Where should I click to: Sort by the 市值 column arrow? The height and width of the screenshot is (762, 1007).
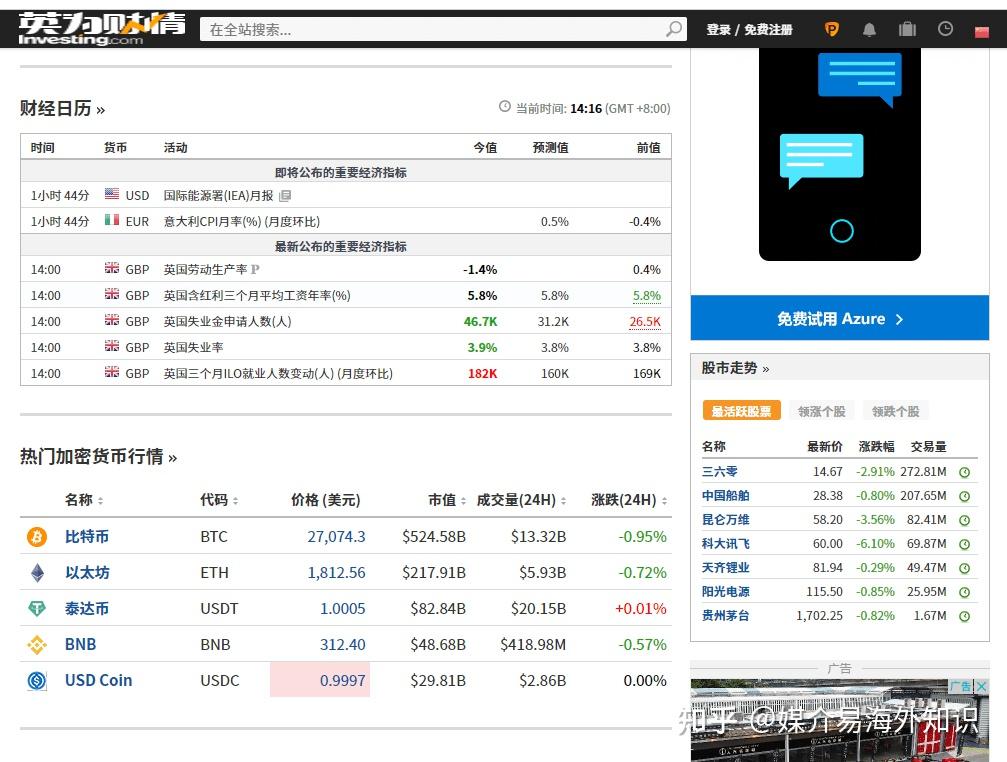click(x=466, y=500)
